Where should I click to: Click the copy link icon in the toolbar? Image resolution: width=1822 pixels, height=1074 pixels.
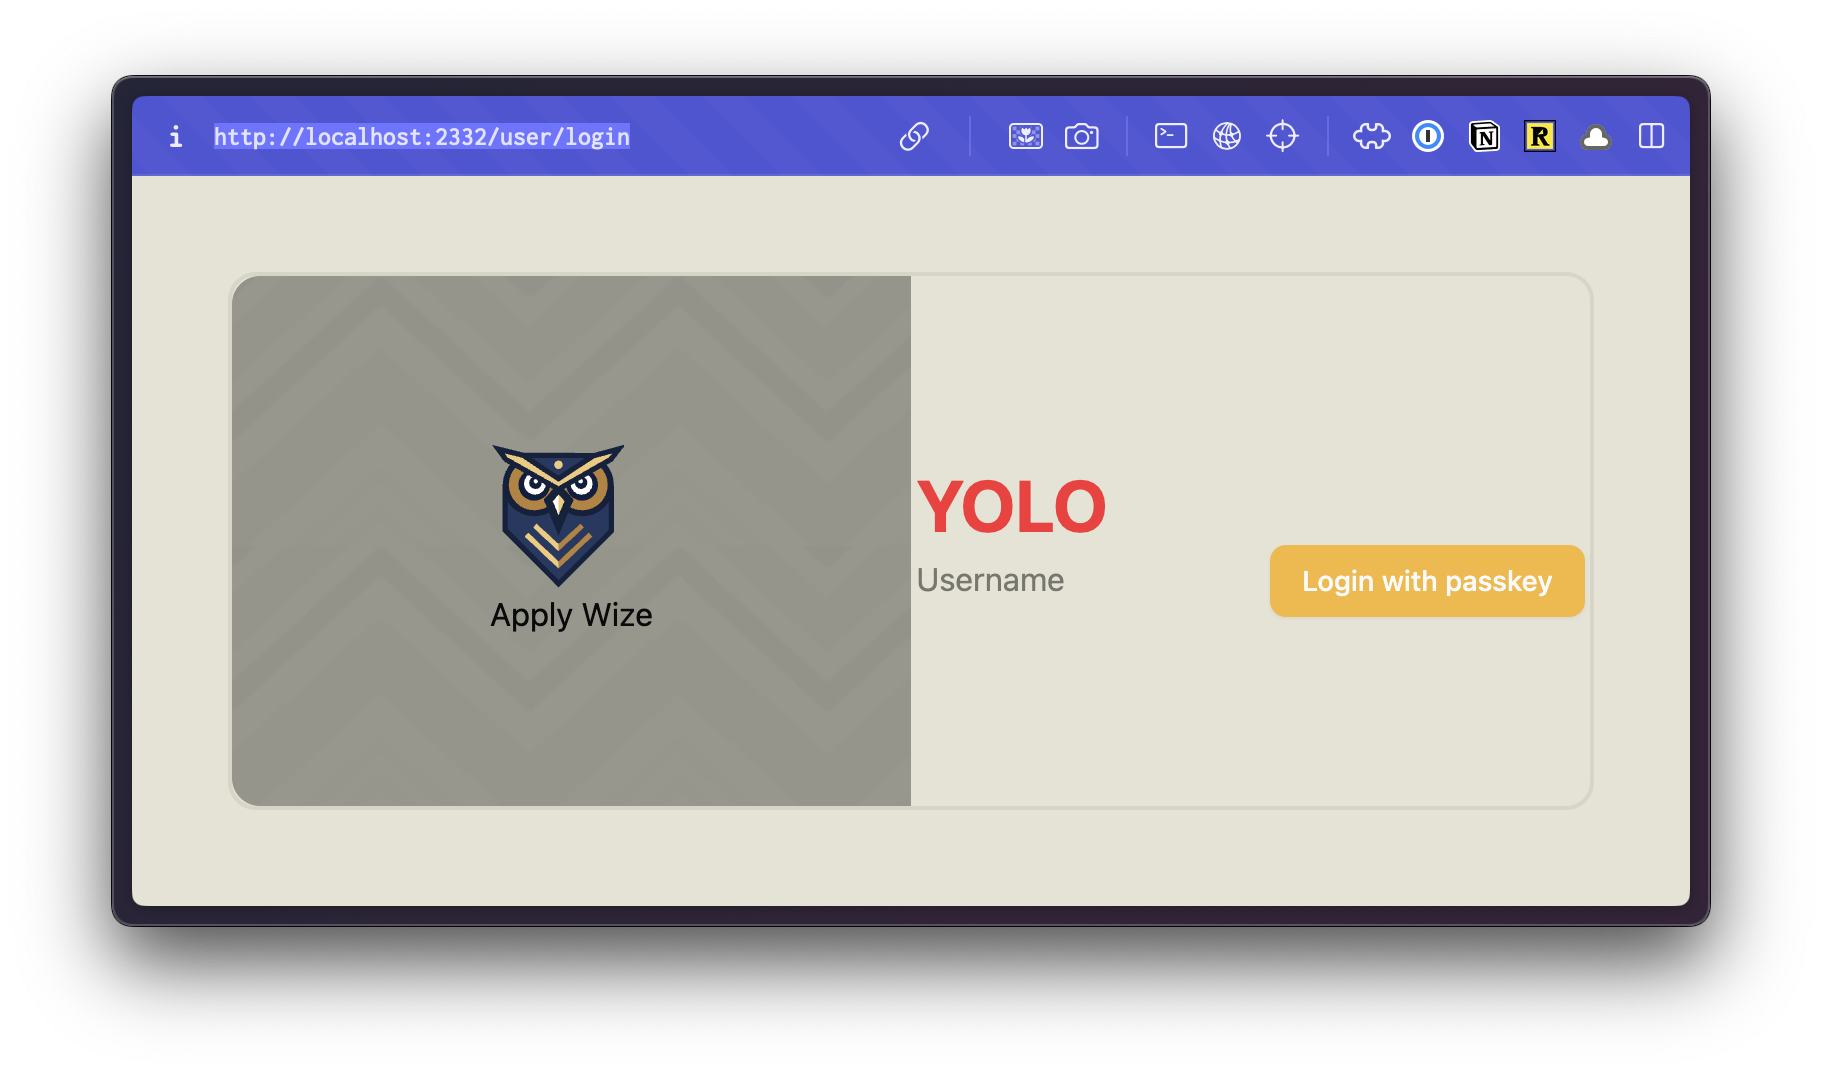(x=915, y=136)
